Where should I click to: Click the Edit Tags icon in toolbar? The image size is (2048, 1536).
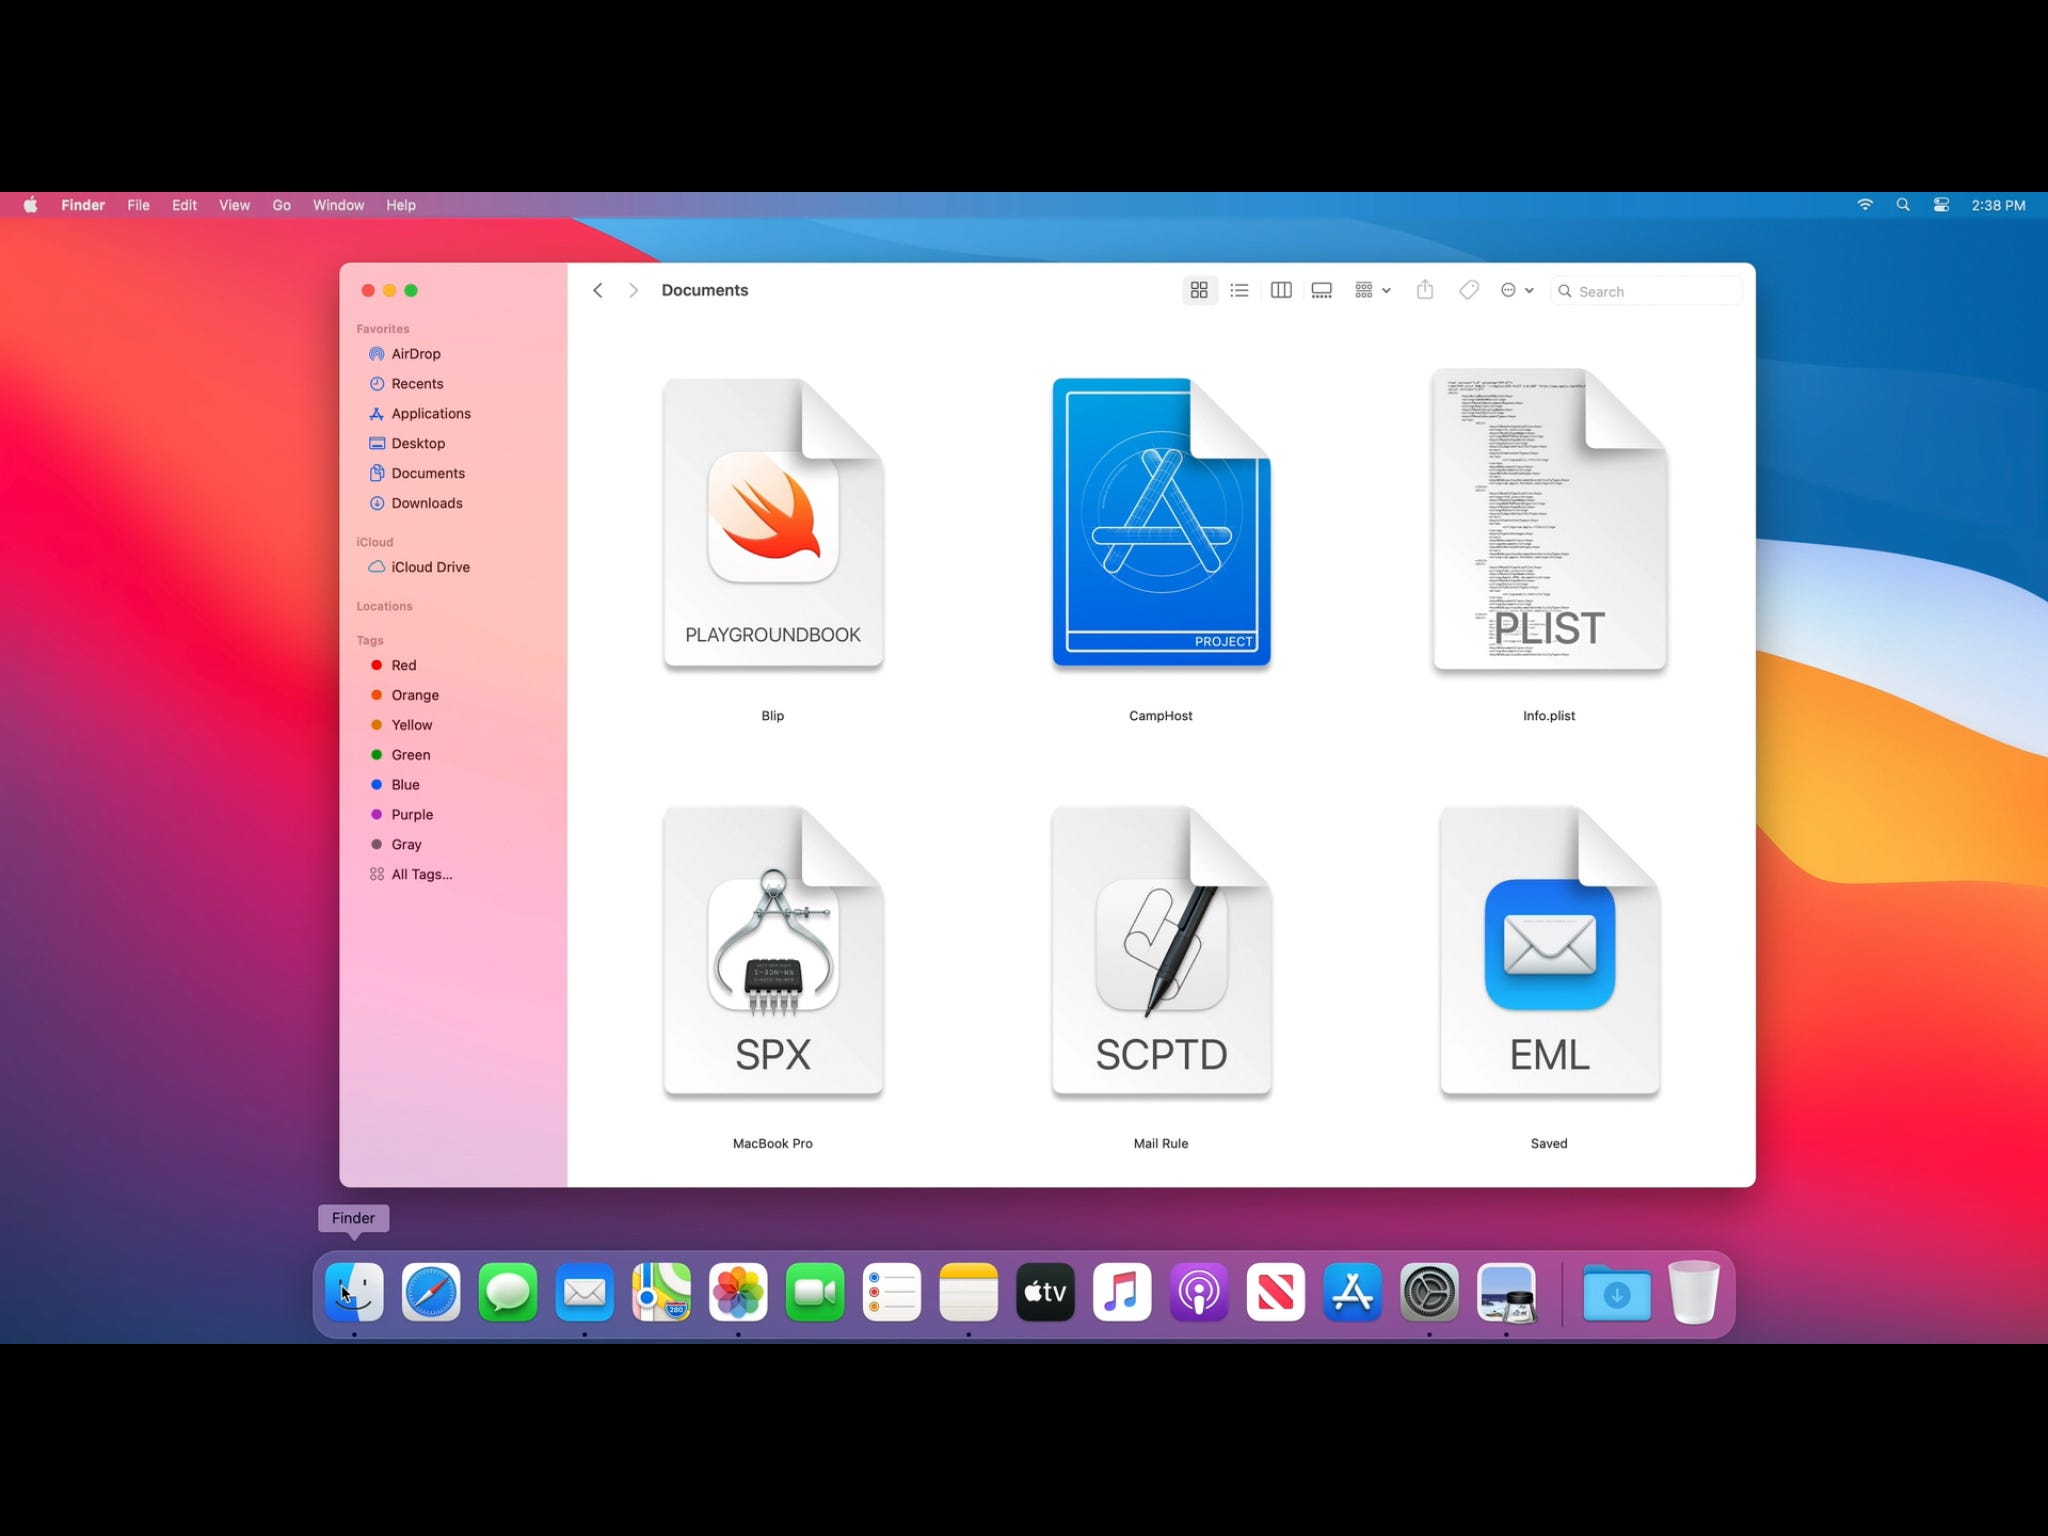tap(1469, 290)
